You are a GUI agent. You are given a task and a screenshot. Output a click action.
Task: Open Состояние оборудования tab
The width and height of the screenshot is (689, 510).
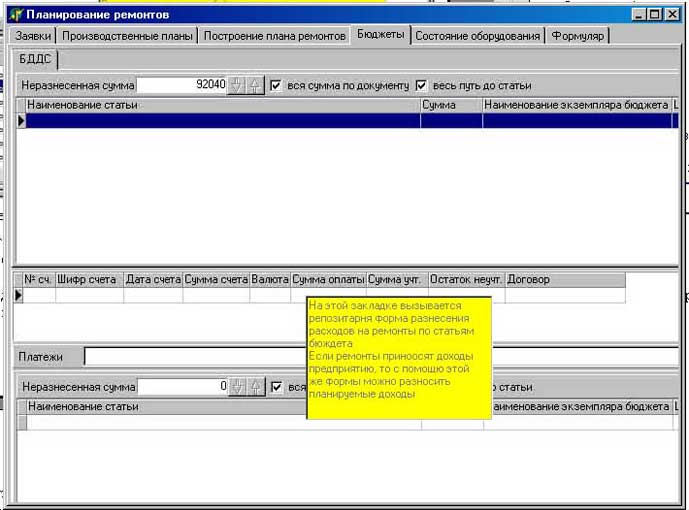point(477,36)
